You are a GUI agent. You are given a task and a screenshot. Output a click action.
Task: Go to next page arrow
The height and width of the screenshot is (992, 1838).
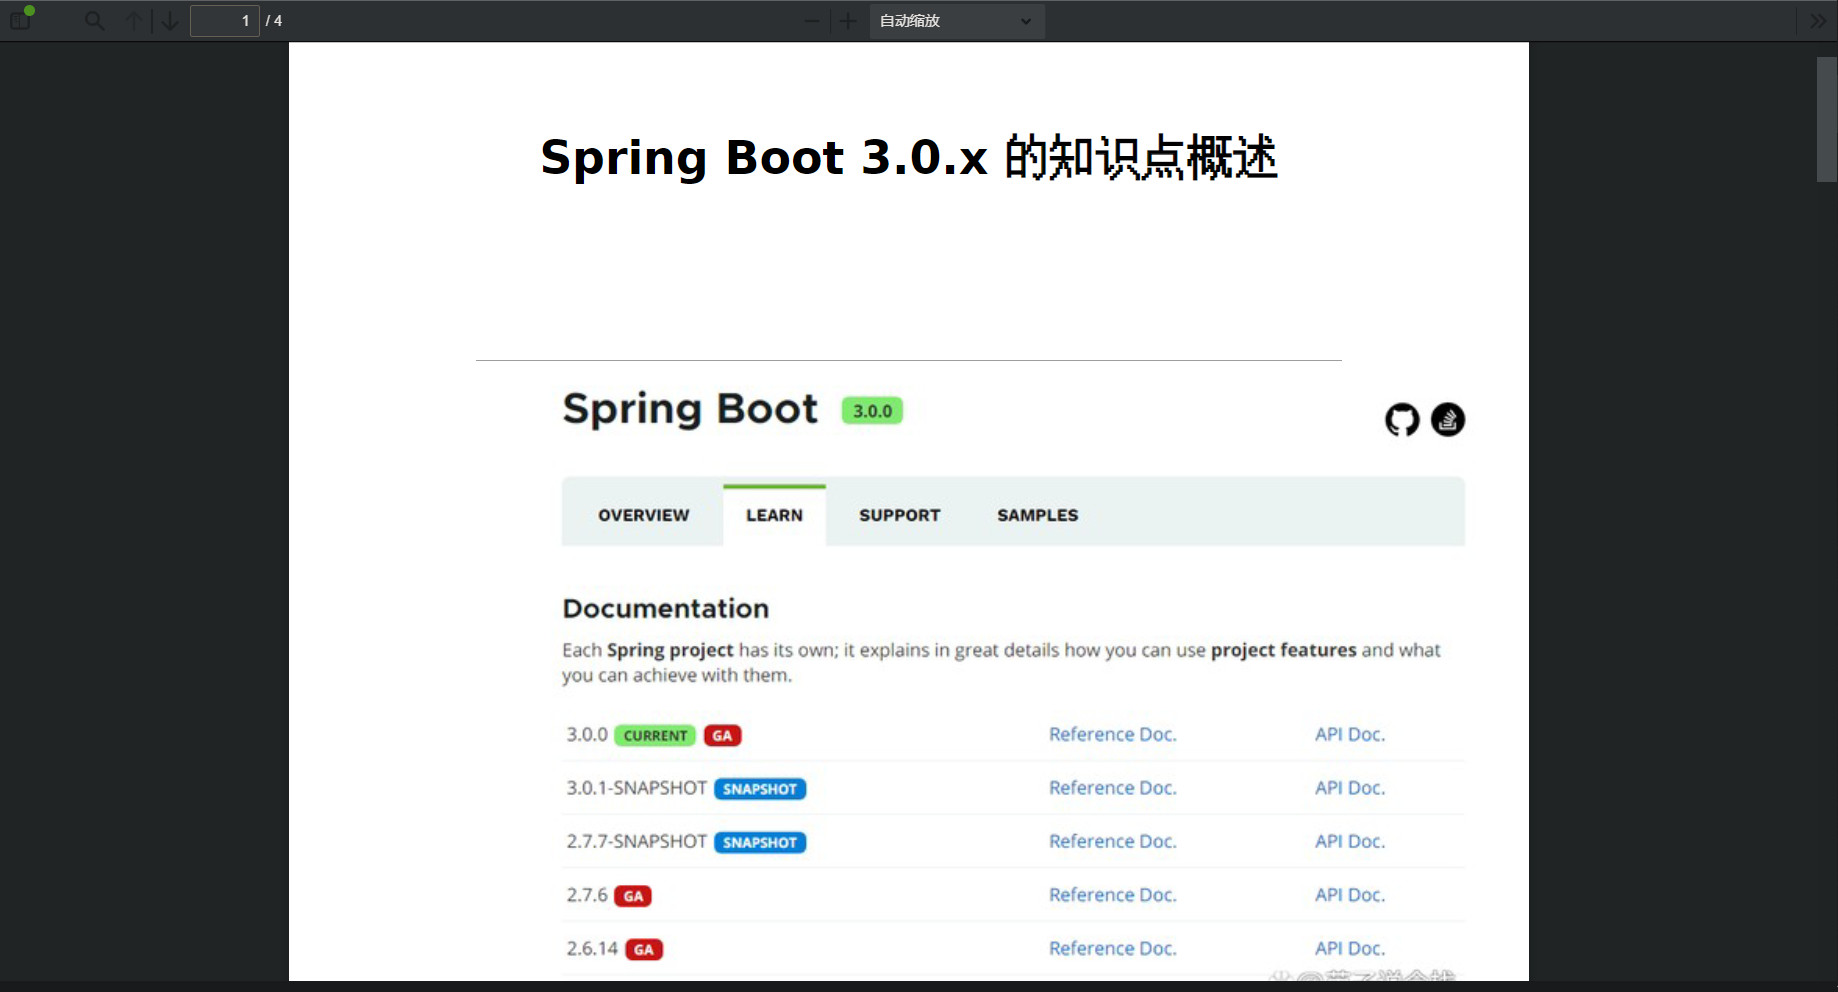pos(170,21)
